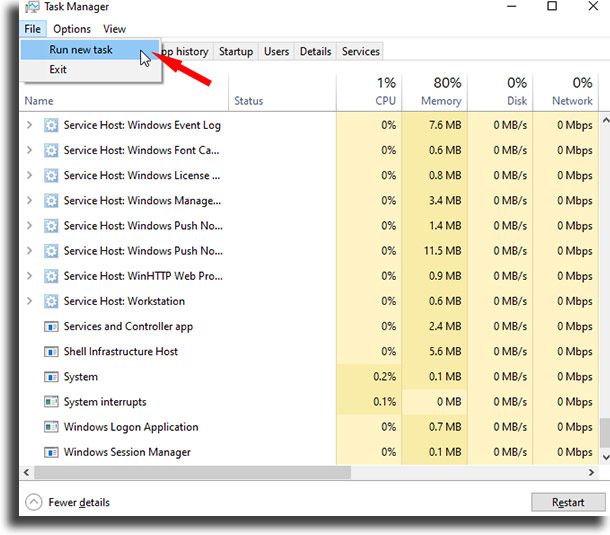Click the Windows Event Log service gear icon
Image resolution: width=610 pixels, height=535 pixels.
click(51, 125)
